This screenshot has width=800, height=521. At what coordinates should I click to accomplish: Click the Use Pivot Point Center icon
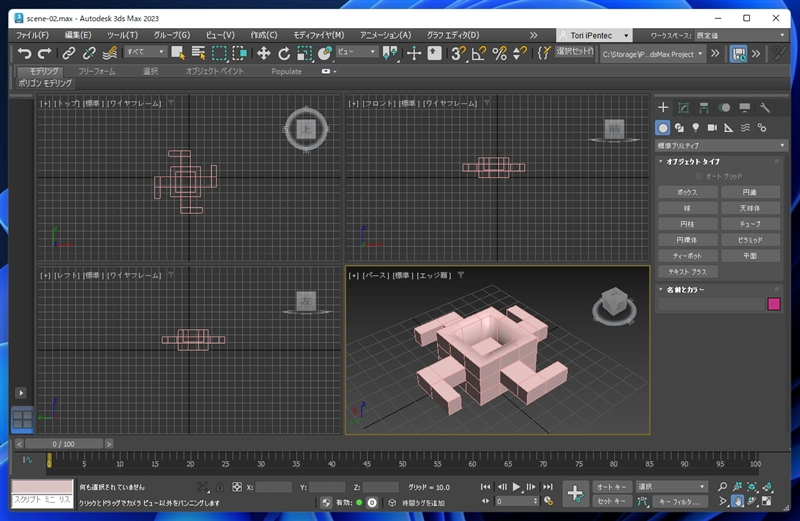tap(390, 53)
